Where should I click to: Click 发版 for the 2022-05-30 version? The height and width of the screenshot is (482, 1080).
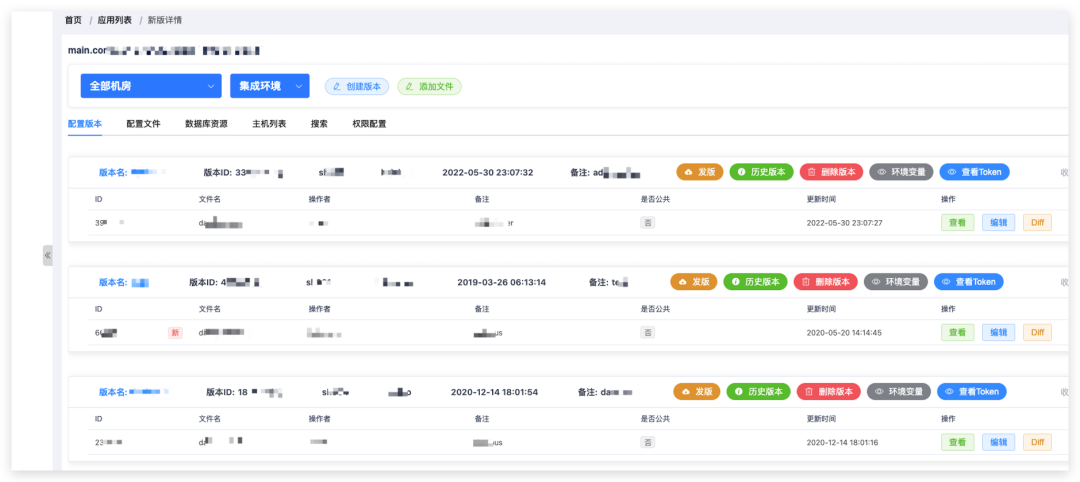coord(700,172)
